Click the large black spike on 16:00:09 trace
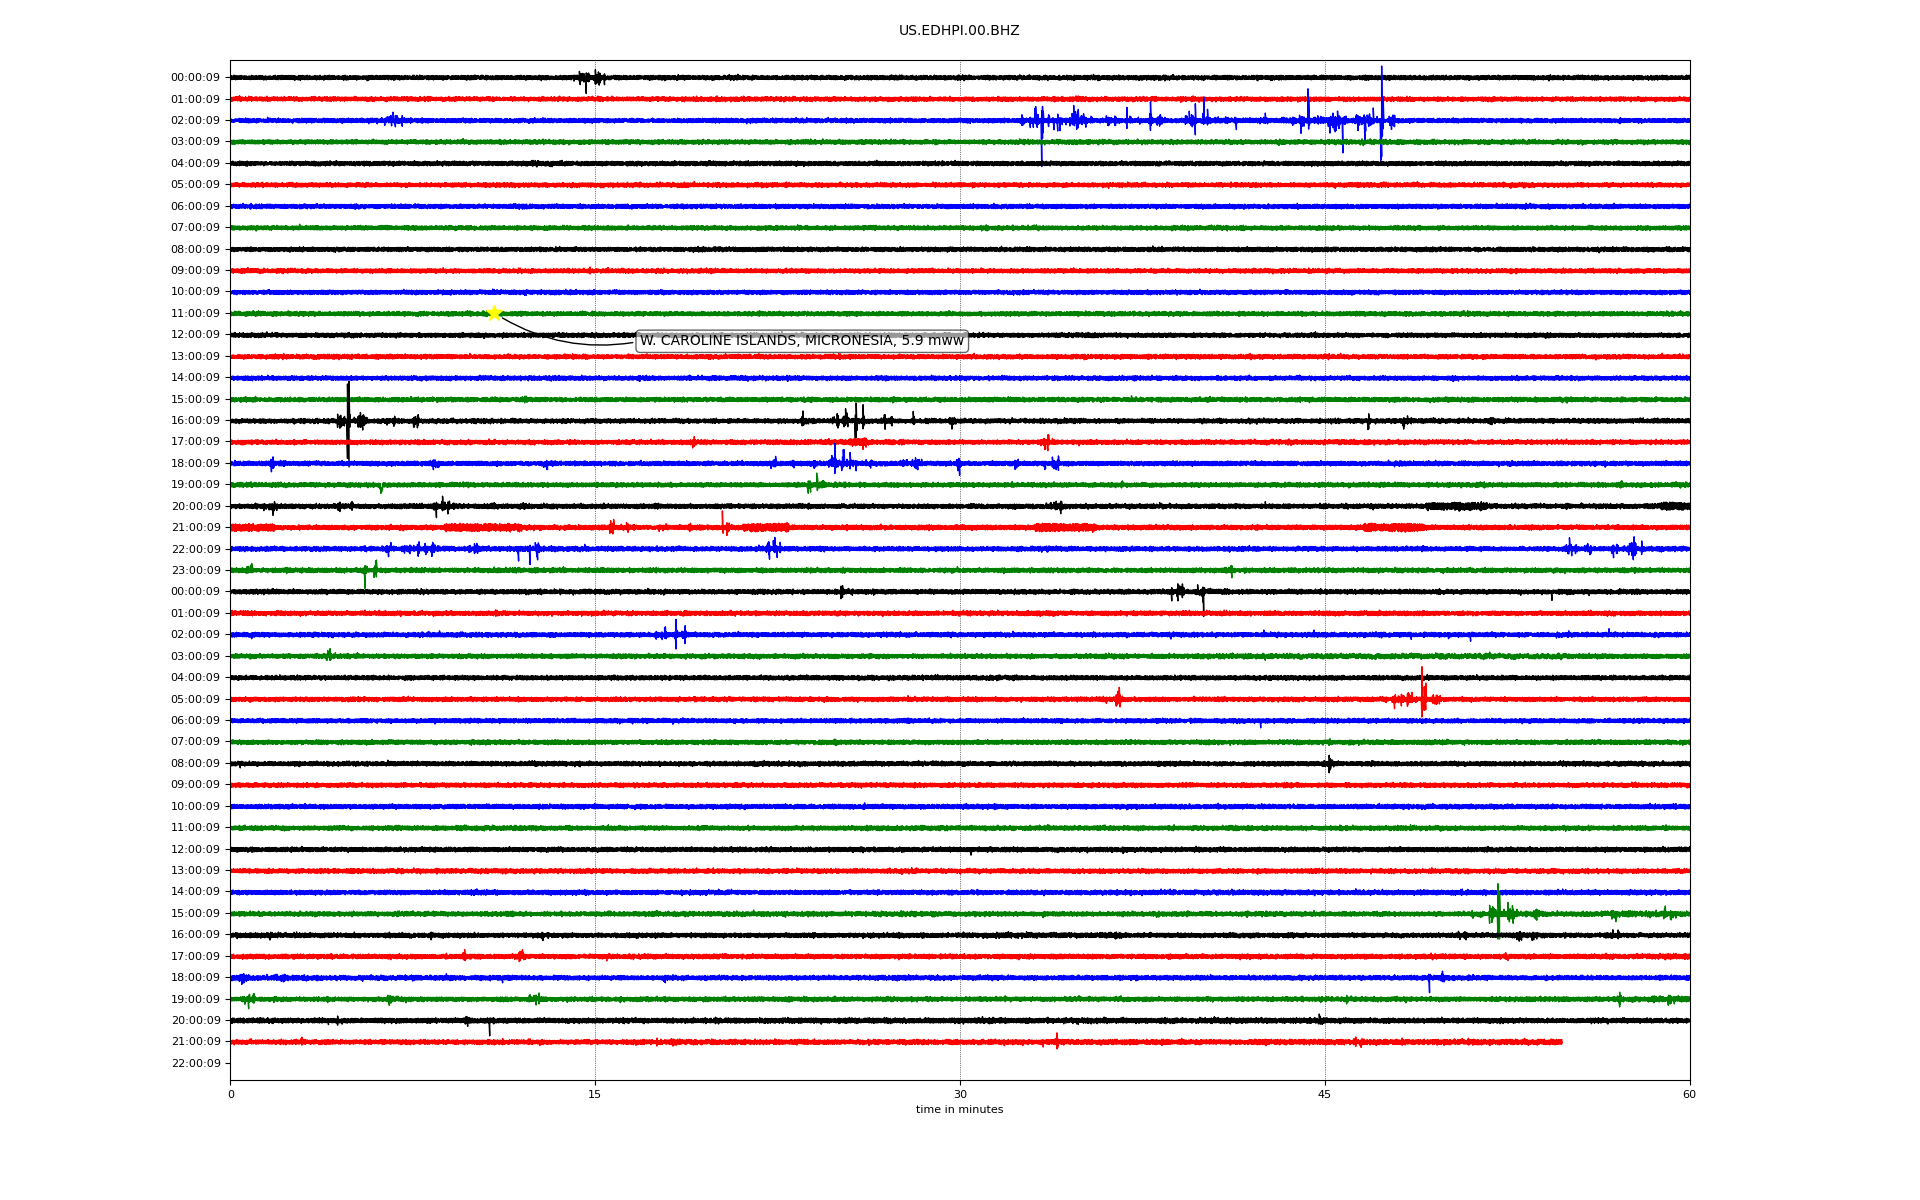The image size is (1920, 1200). [348, 420]
